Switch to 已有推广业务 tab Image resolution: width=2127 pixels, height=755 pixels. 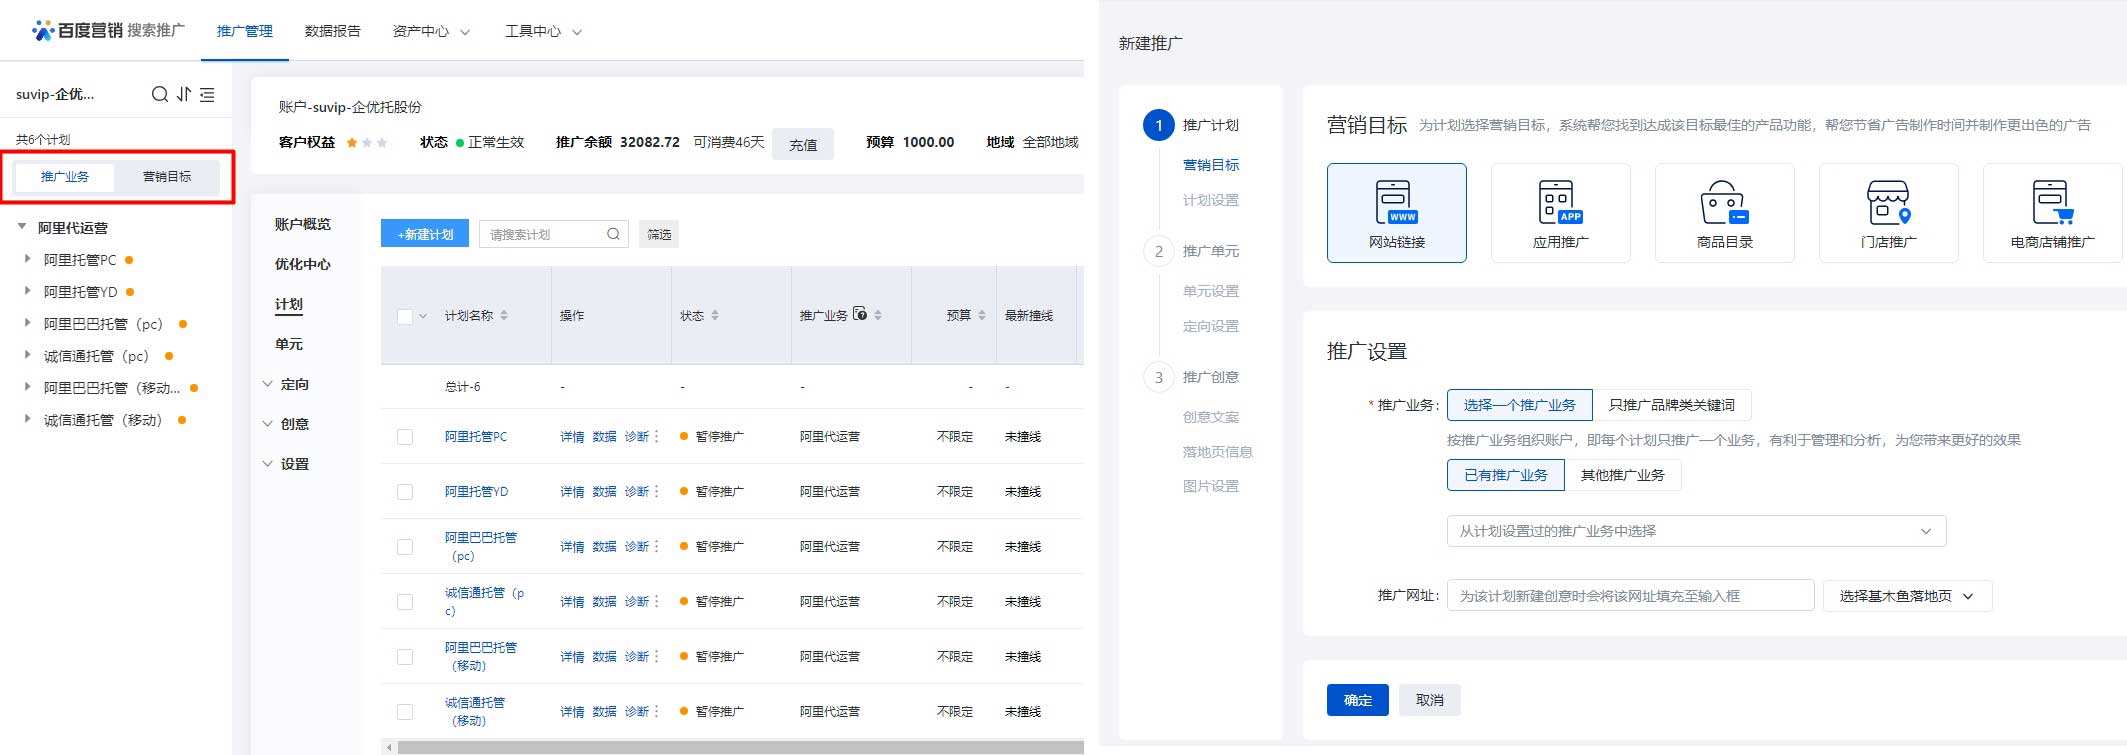click(1506, 475)
